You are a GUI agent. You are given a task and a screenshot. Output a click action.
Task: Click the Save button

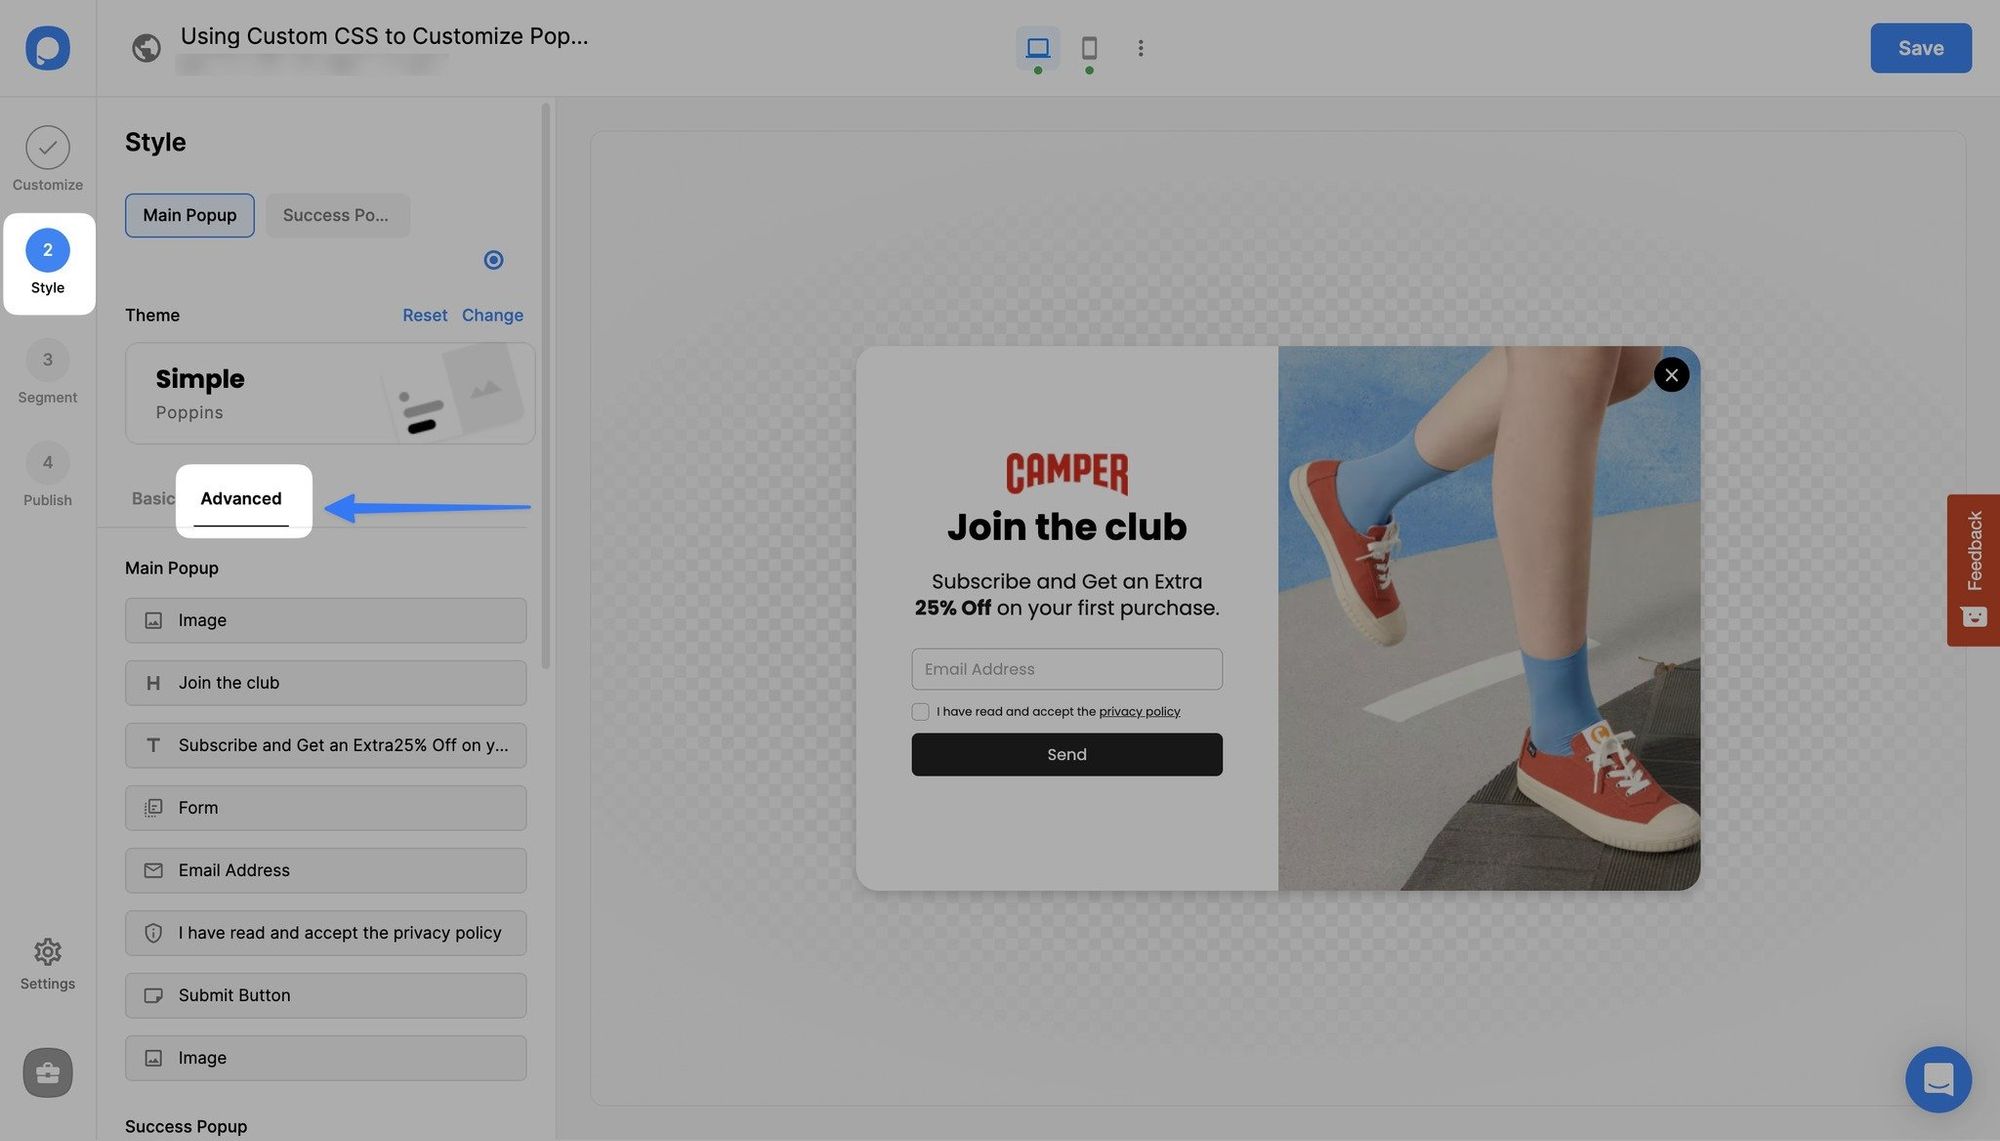click(x=1920, y=47)
